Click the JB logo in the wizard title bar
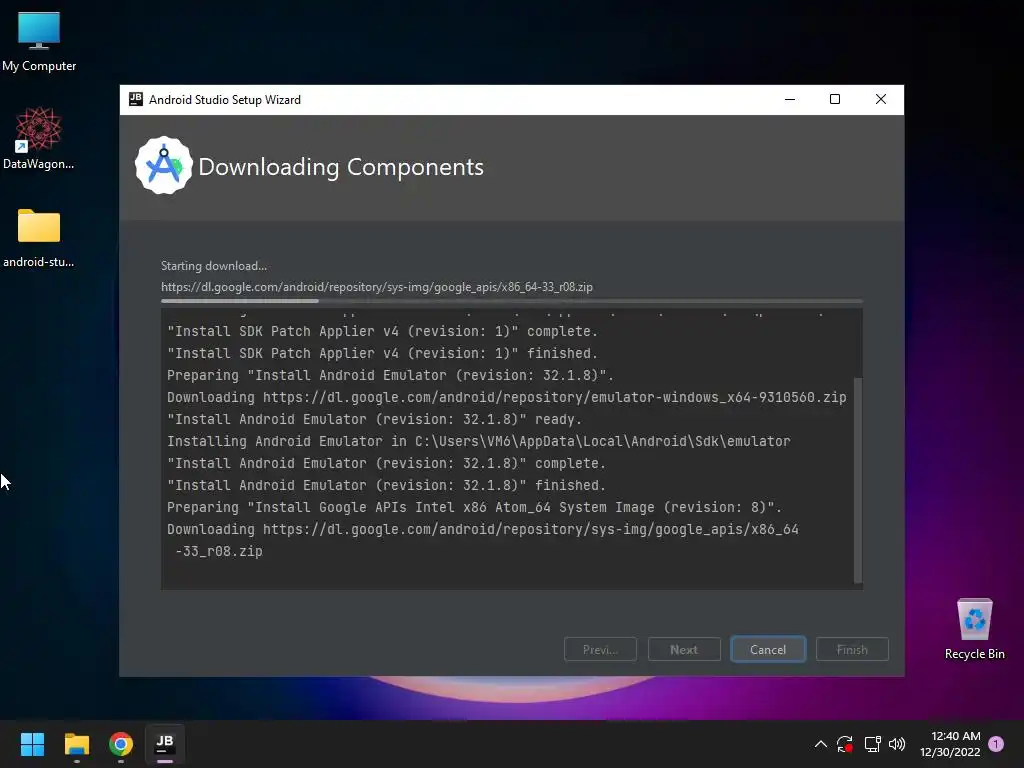This screenshot has width=1024, height=768. [136, 99]
